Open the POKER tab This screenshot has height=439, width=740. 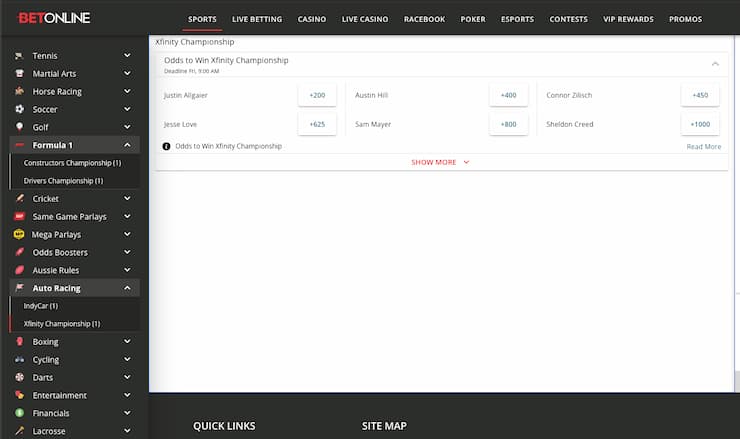(473, 19)
